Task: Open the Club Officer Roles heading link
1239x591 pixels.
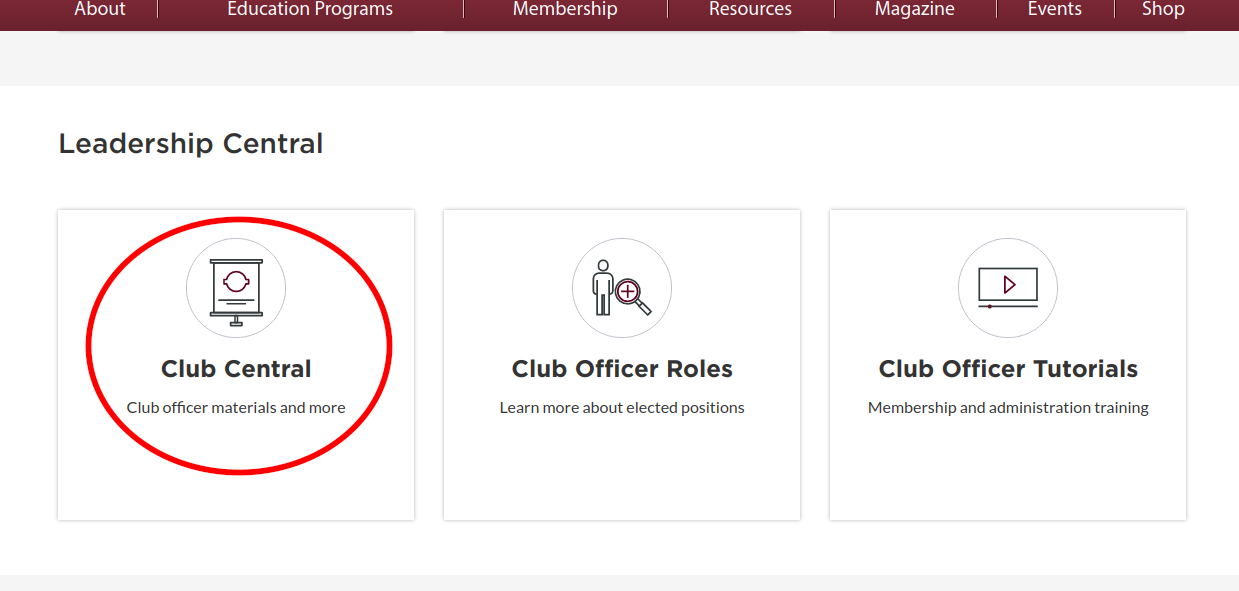Action: click(x=622, y=369)
